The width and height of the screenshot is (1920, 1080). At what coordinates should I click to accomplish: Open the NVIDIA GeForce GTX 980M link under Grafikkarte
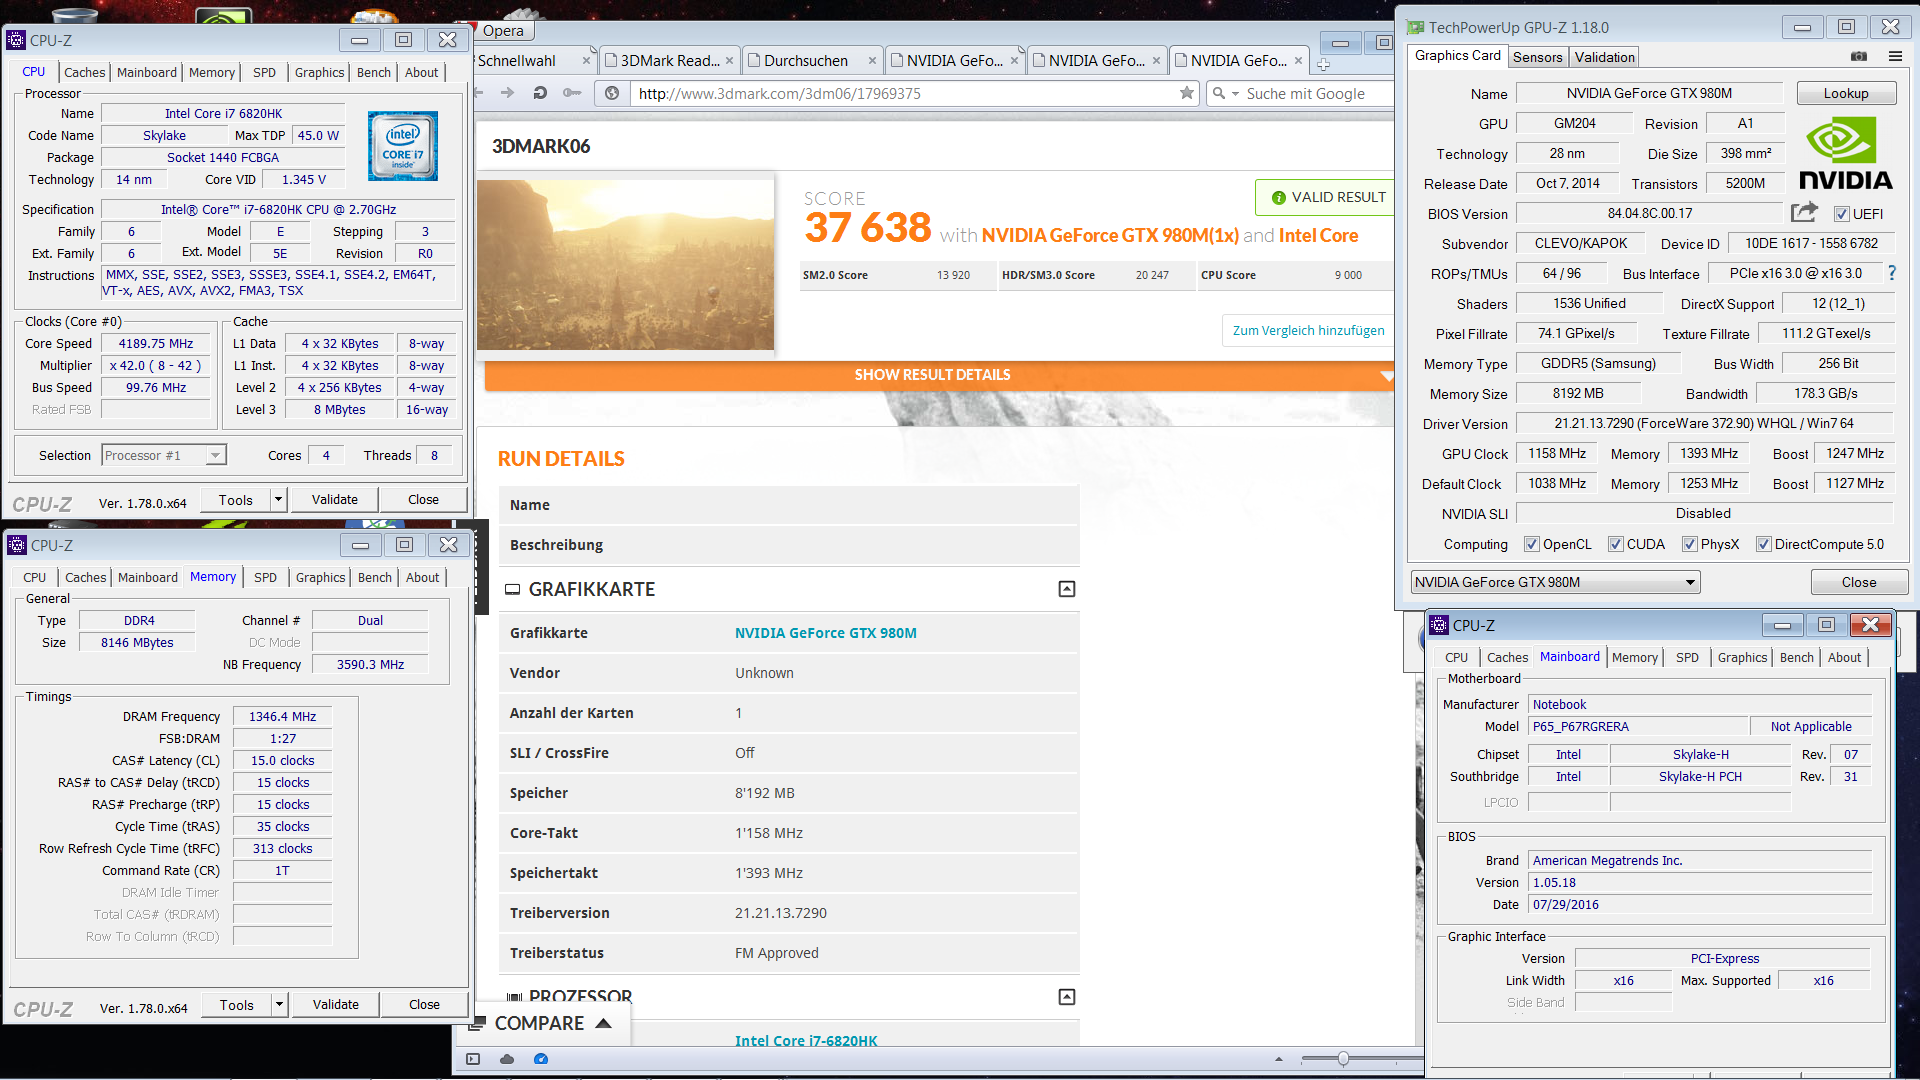pos(825,633)
